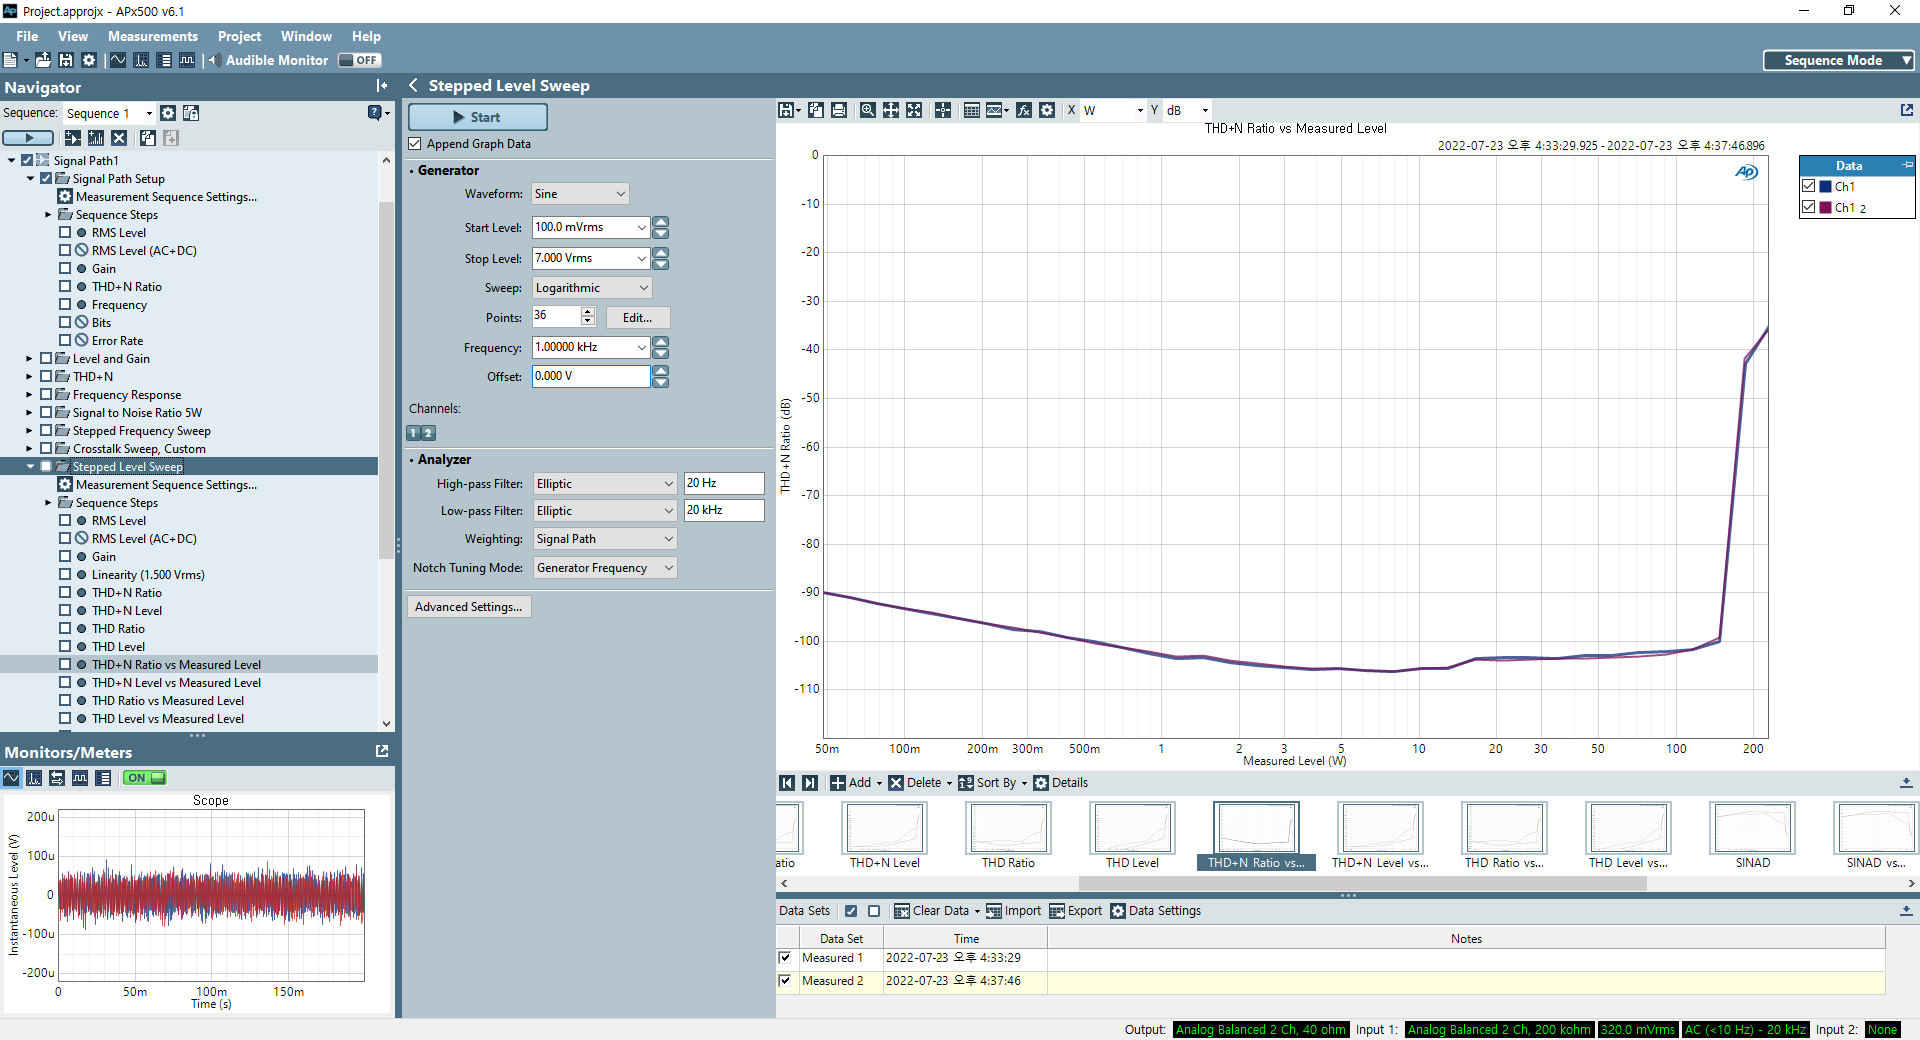The image size is (1920, 1040).
Task: Copy graph to clipboard icon
Action: coord(816,110)
